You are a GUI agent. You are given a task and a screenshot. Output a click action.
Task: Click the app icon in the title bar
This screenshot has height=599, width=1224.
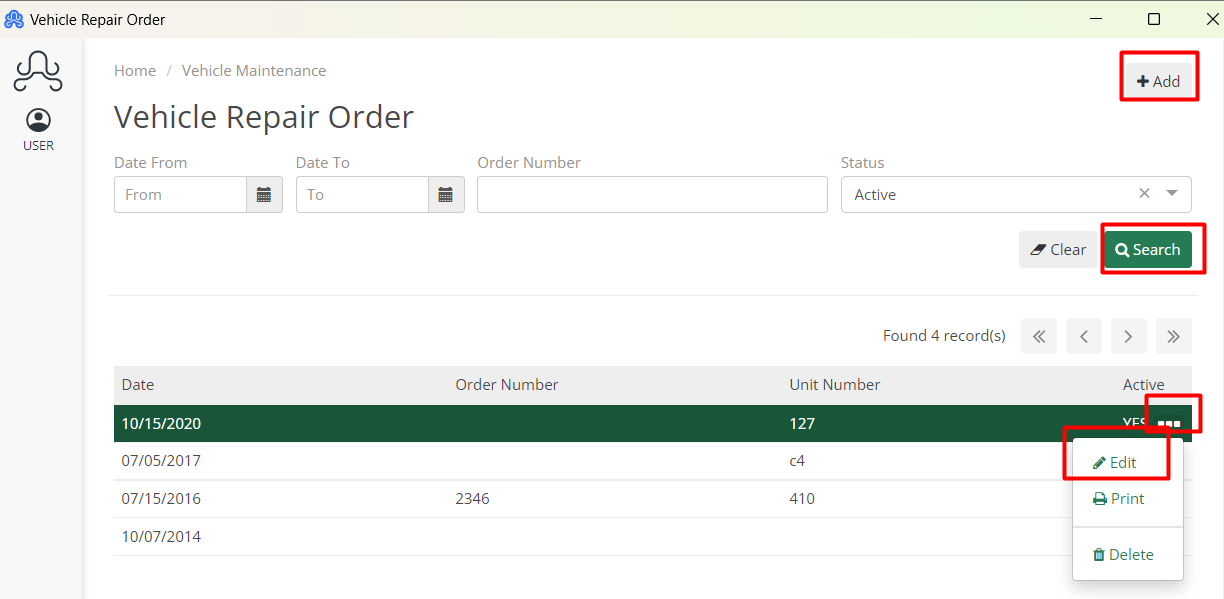14,19
